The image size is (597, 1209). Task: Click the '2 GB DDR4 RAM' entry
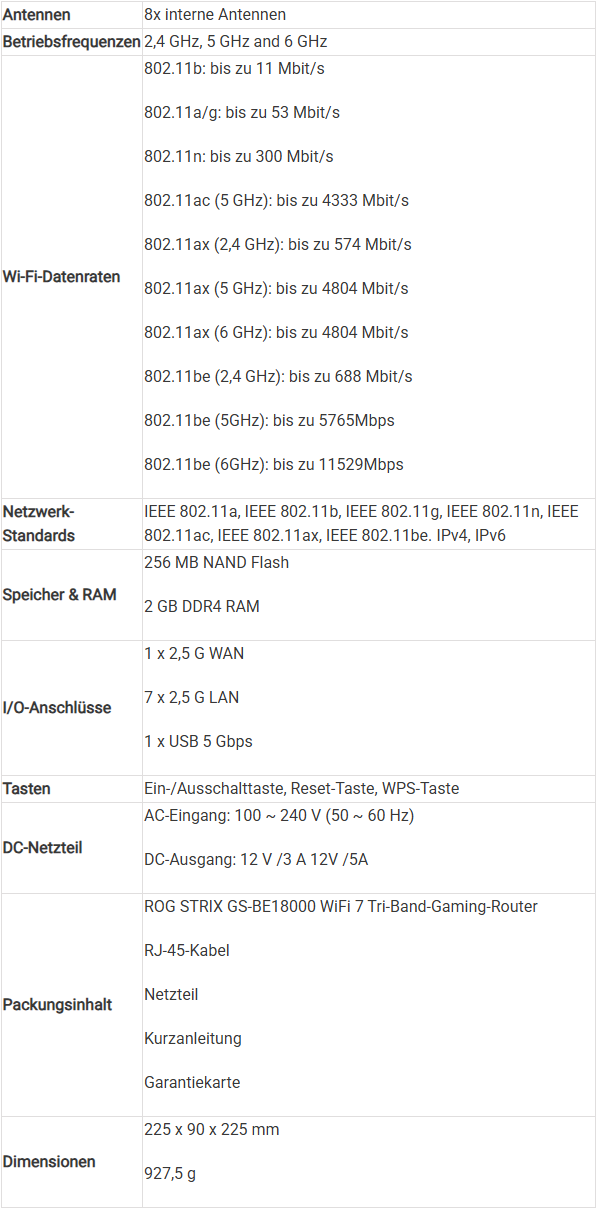click(x=201, y=606)
